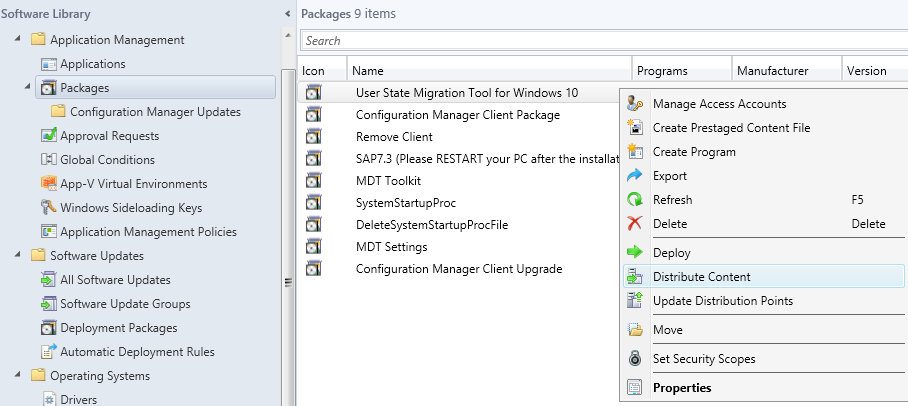
Task: Click the Create Prestaged Content File icon
Action: pos(635,127)
